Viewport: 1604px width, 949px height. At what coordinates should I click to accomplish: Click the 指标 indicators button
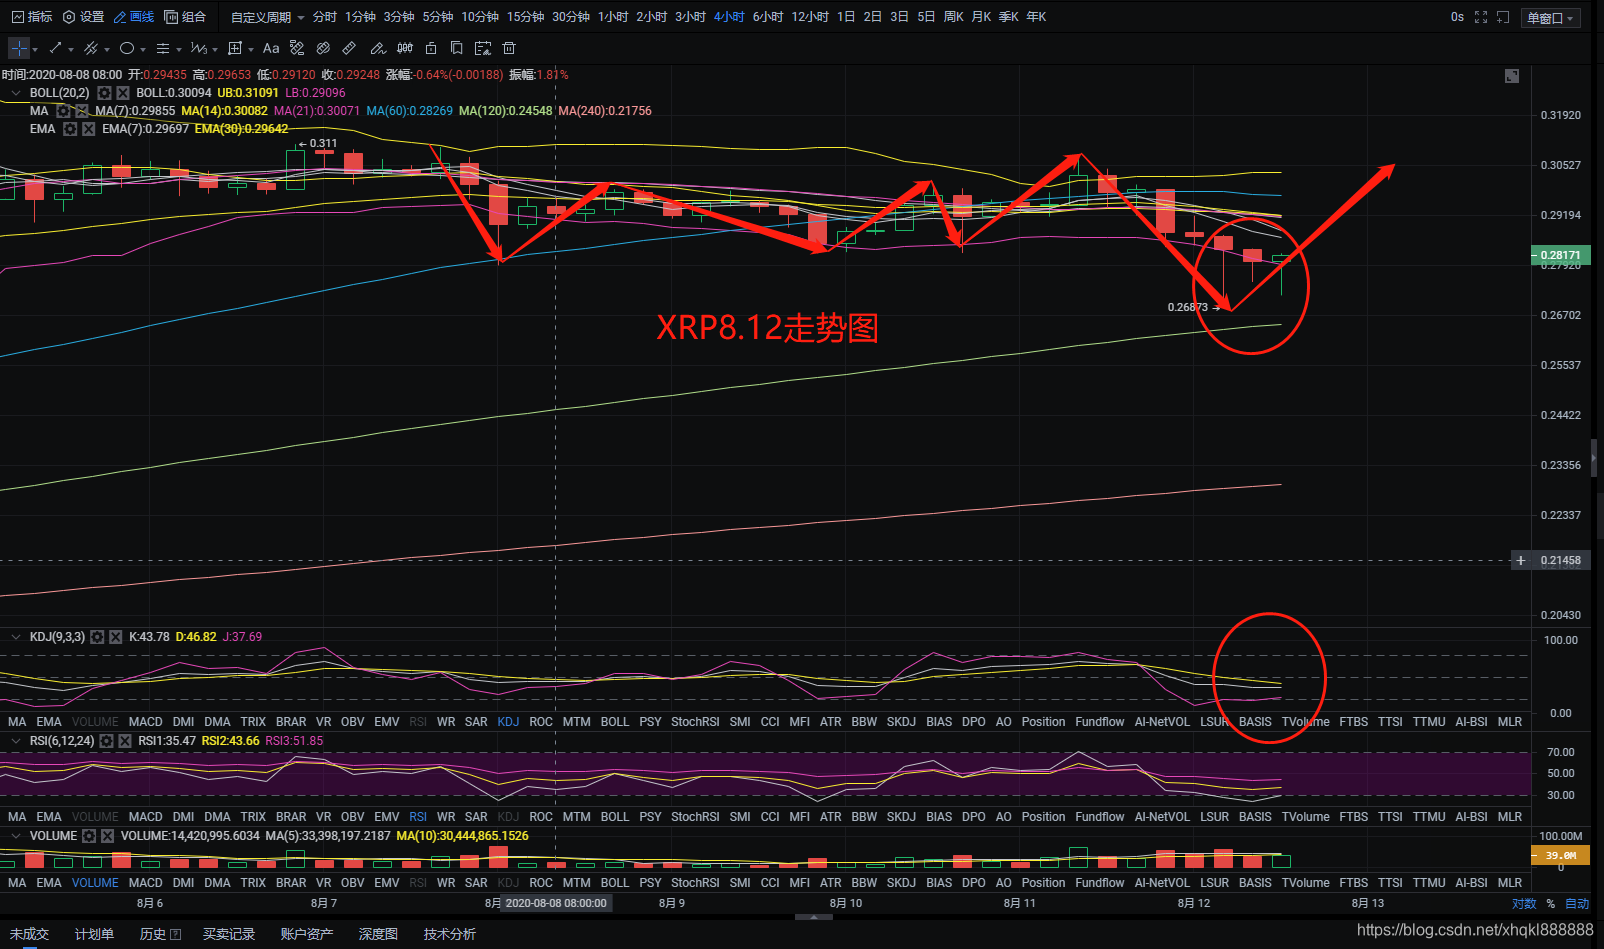[x=32, y=17]
